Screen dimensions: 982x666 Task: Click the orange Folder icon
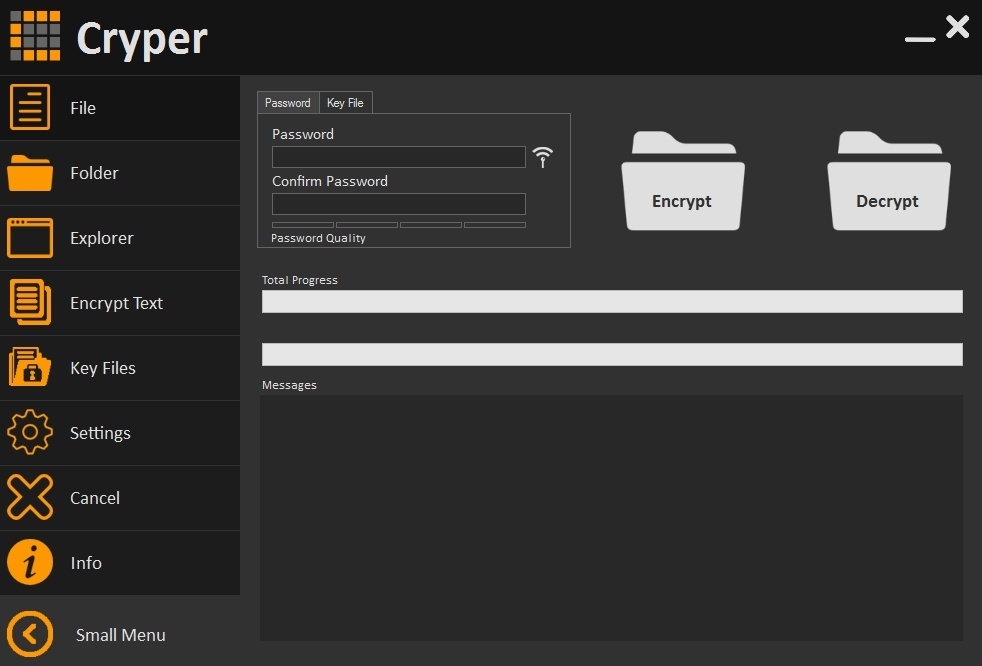tap(30, 172)
